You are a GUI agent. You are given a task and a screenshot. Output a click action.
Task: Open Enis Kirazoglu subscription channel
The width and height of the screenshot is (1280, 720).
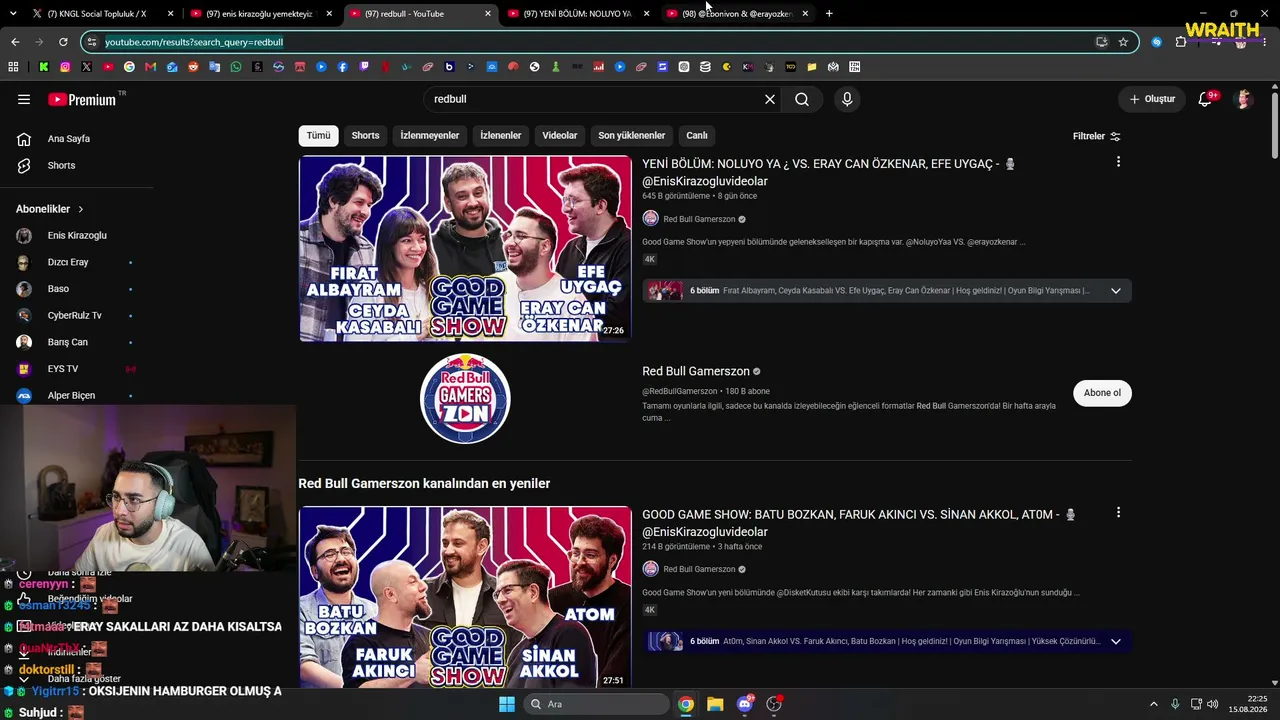click(x=77, y=236)
